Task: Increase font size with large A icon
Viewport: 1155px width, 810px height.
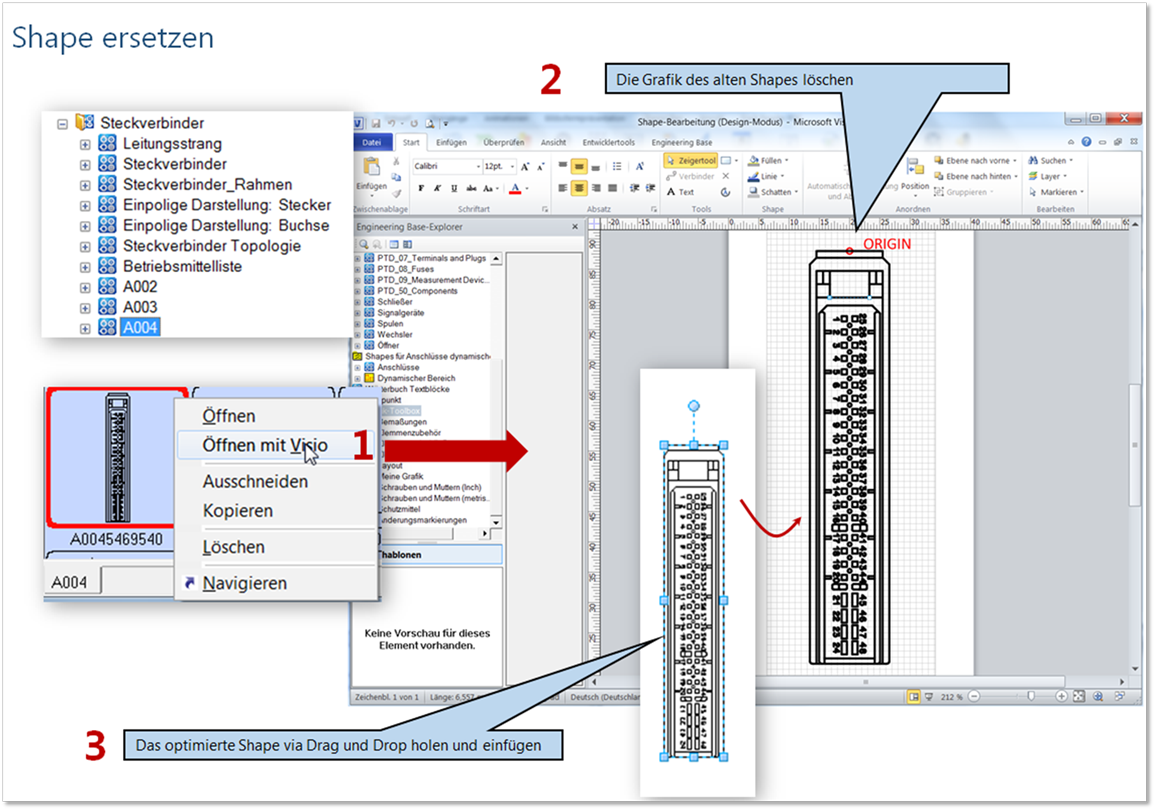Action: point(525,166)
